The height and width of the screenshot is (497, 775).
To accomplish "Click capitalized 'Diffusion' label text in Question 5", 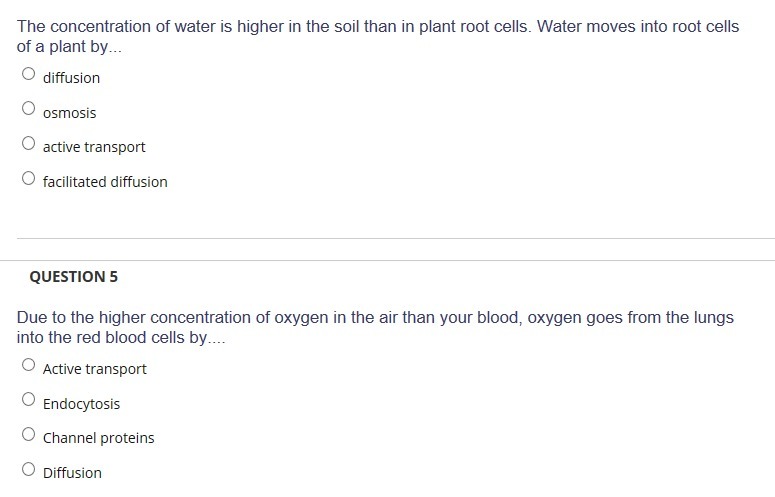I will [72, 473].
